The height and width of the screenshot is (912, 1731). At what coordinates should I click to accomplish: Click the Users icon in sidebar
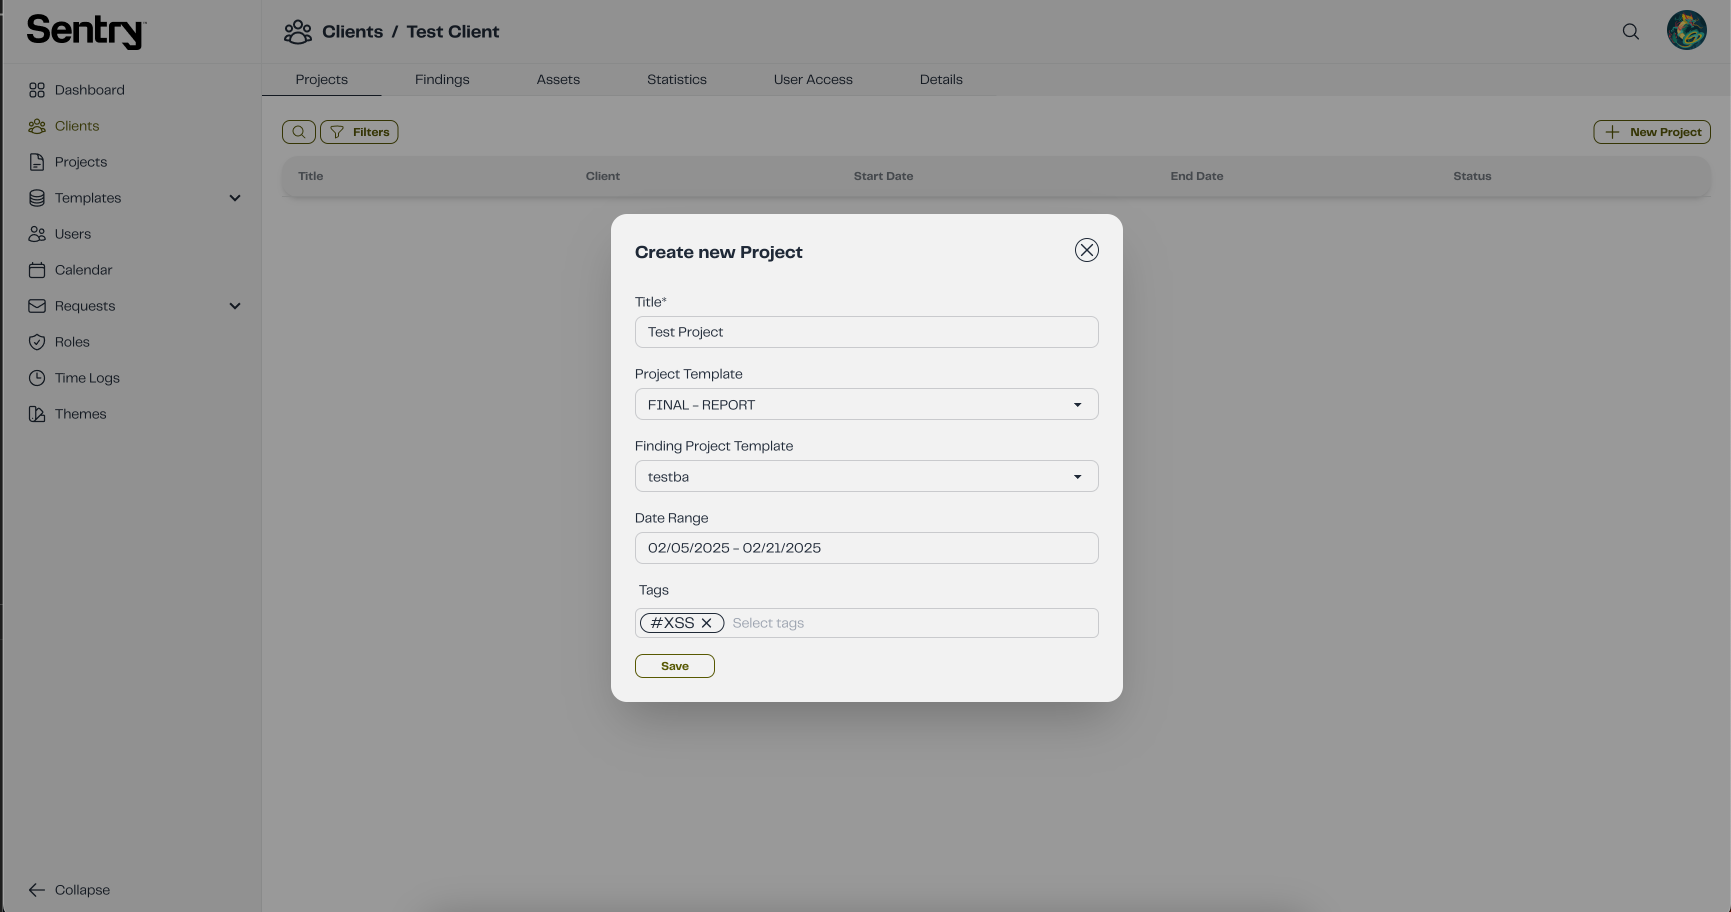[37, 234]
